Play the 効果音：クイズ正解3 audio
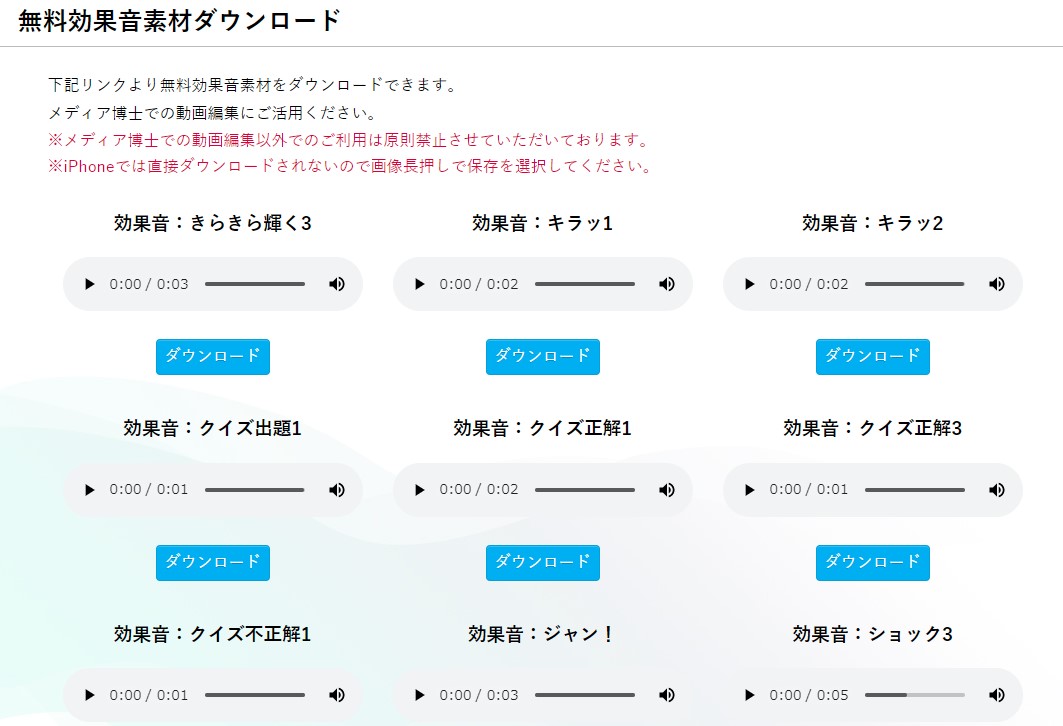1063x726 pixels. pos(749,490)
